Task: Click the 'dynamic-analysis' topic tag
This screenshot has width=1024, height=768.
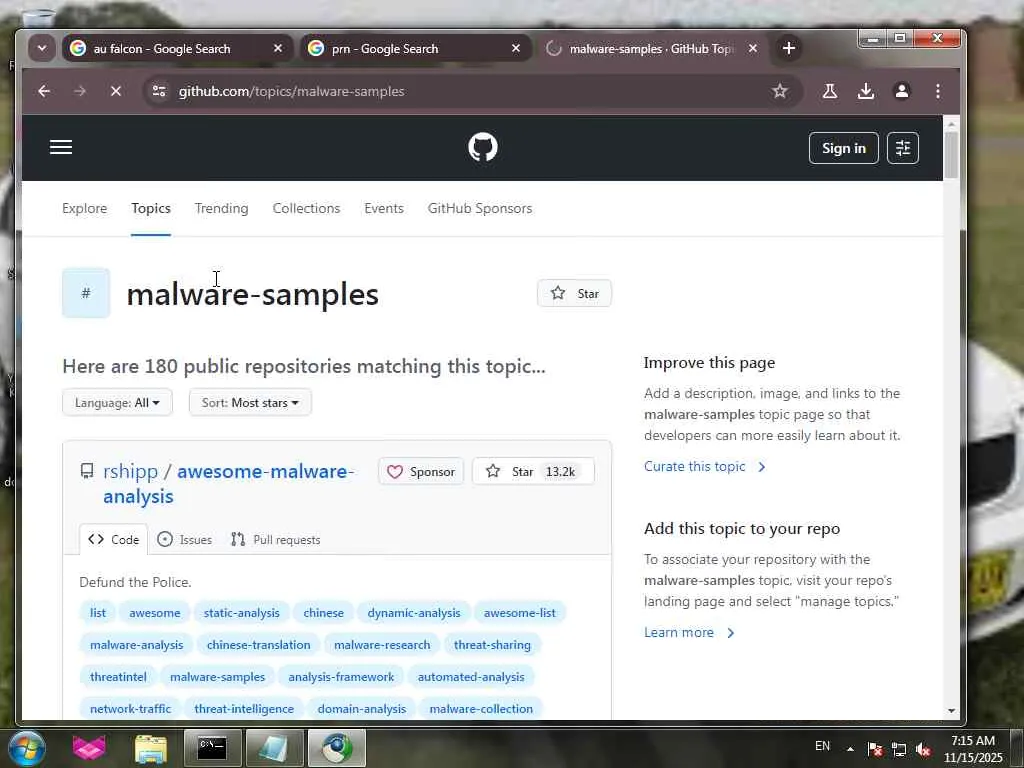Action: point(413,613)
